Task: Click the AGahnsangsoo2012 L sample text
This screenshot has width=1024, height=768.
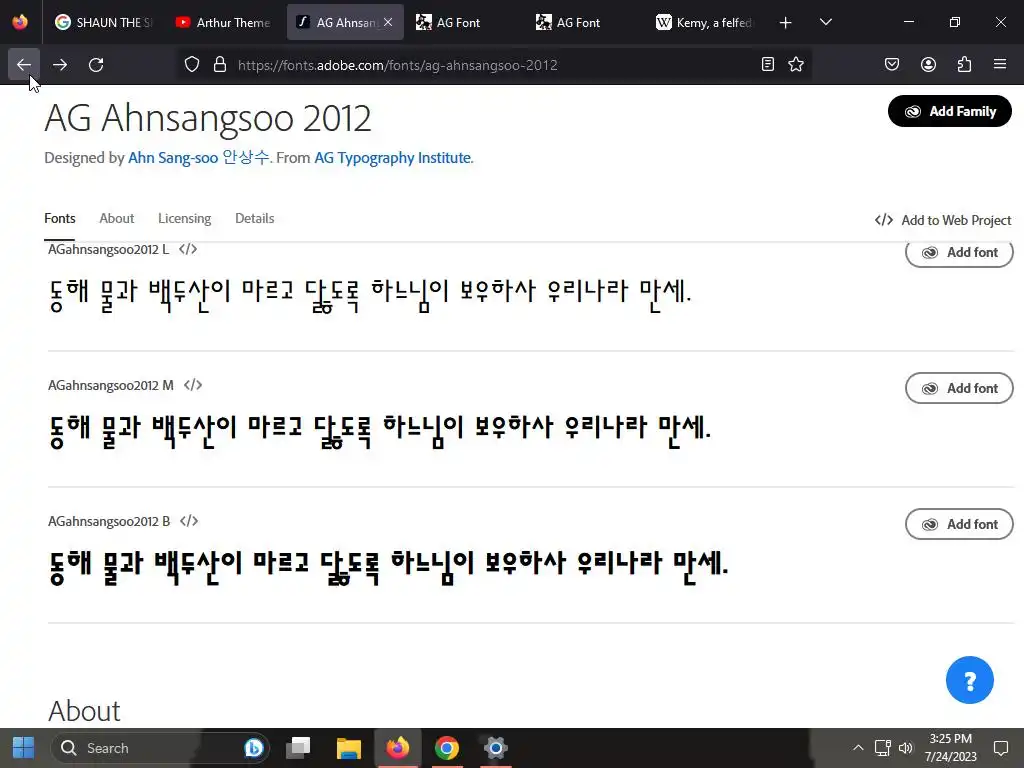Action: click(370, 295)
